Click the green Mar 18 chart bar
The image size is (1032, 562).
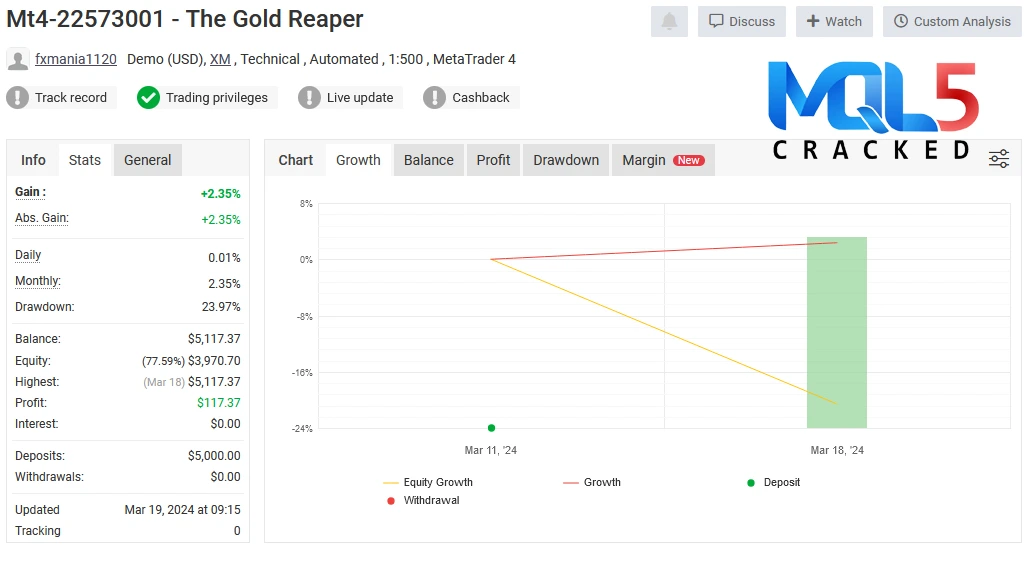pyautogui.click(x=837, y=332)
